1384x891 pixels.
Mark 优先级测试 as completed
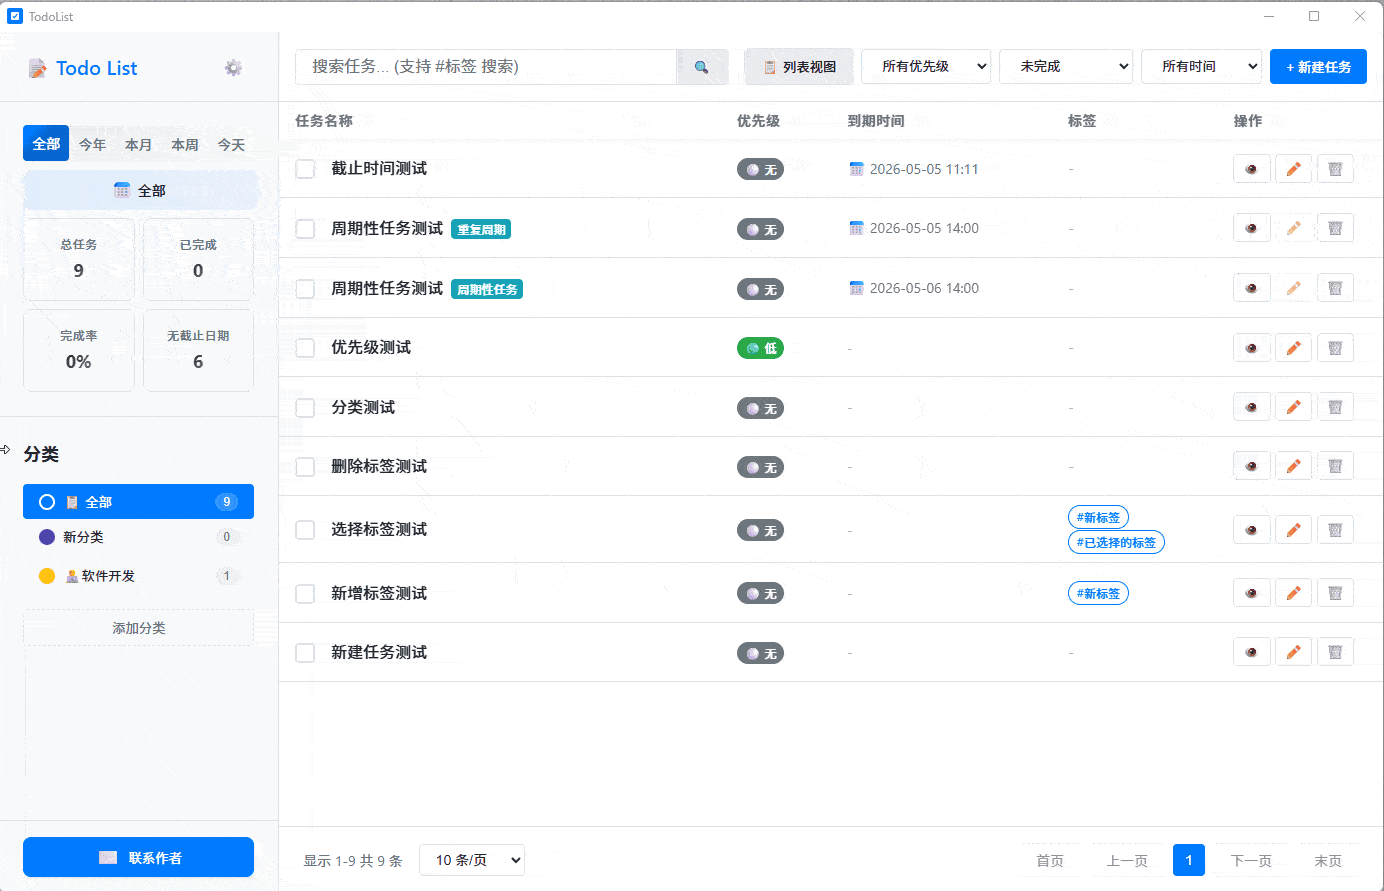point(305,348)
